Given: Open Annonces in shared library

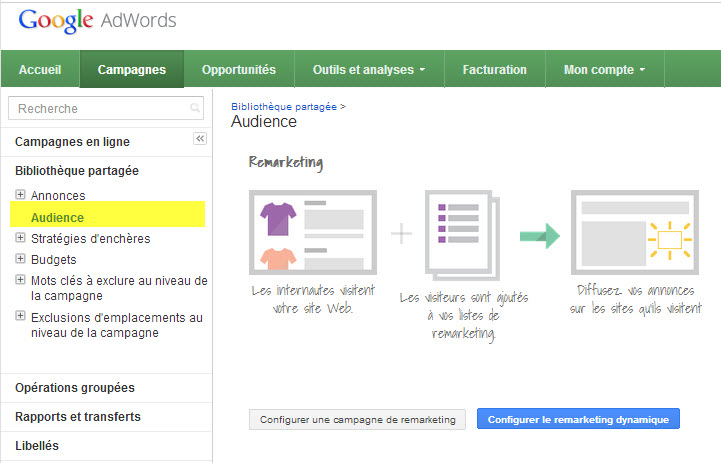Looking at the screenshot, I should [x=58, y=195].
